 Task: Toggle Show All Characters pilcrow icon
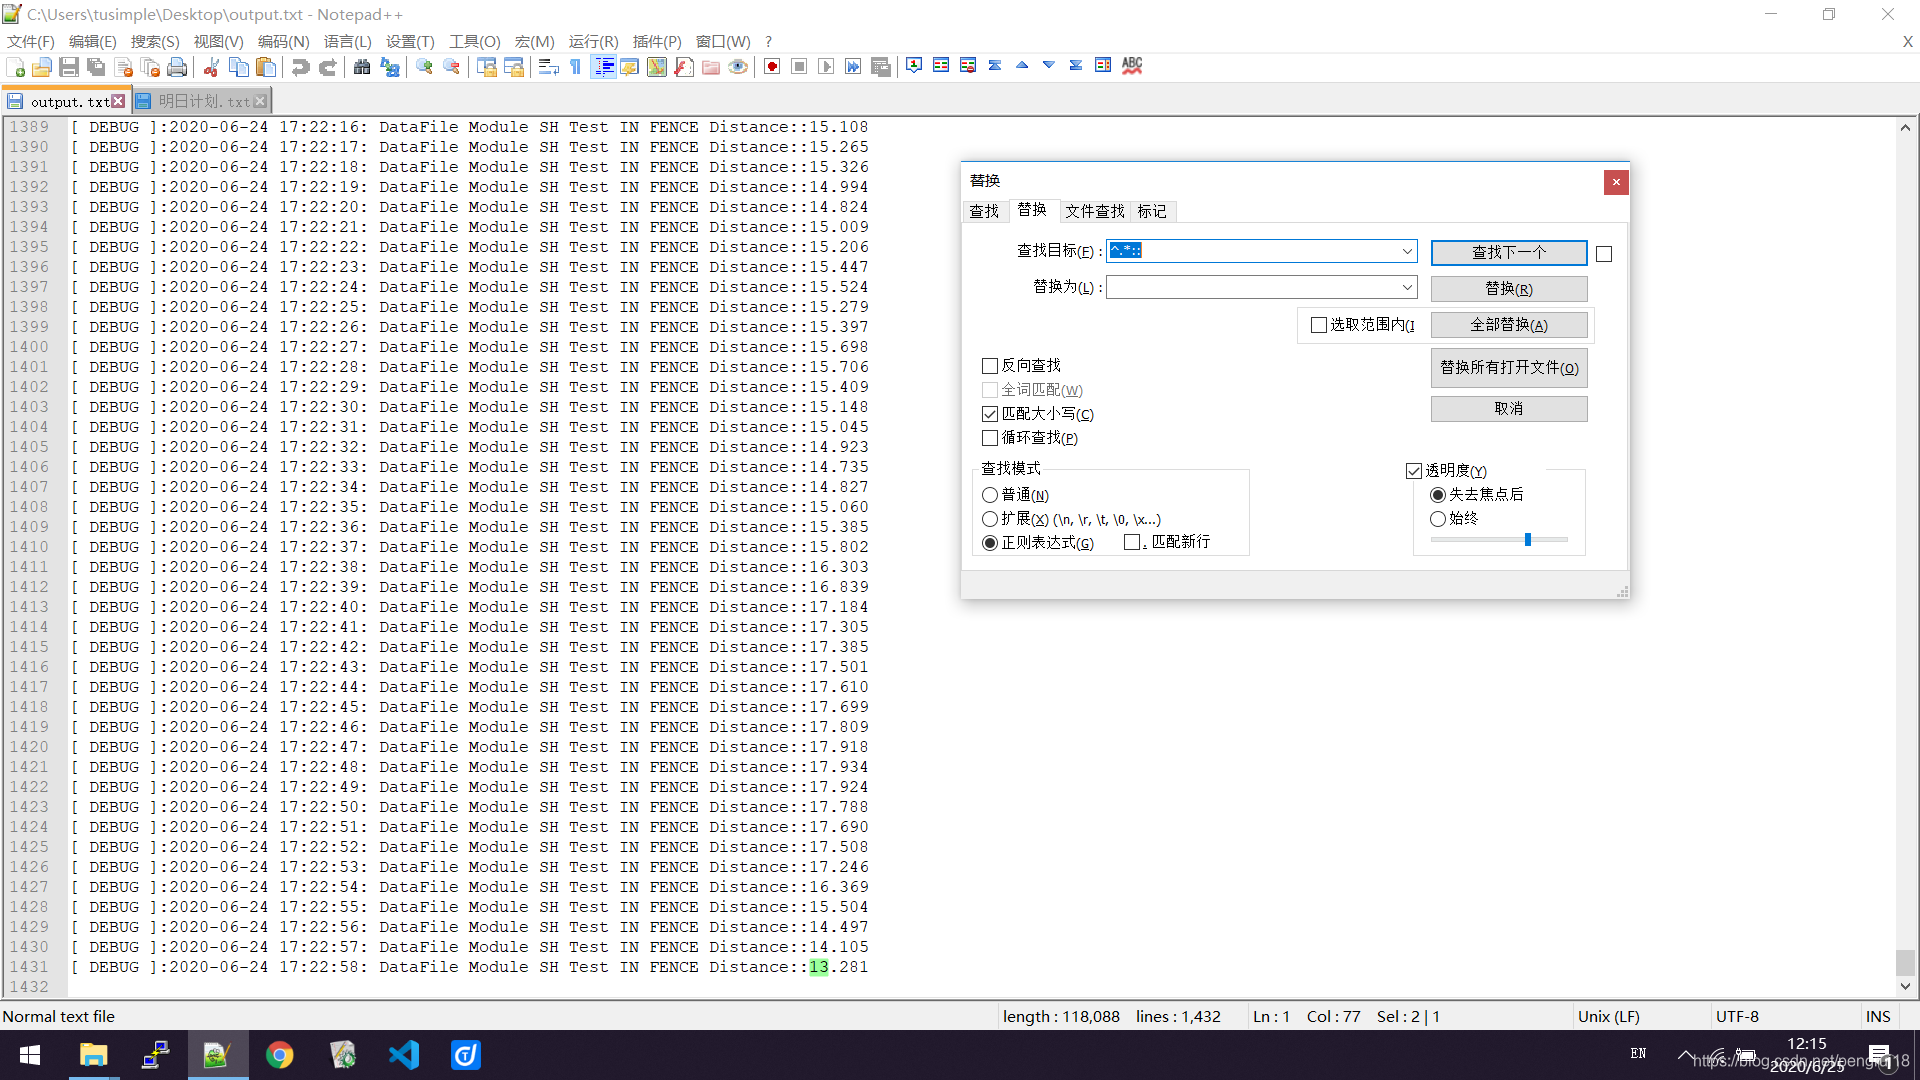pos(575,67)
